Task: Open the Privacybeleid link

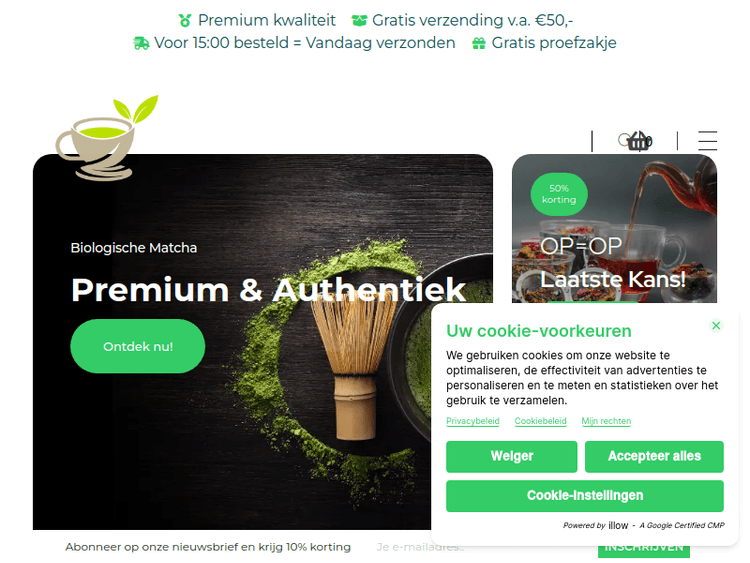Action: [x=473, y=421]
